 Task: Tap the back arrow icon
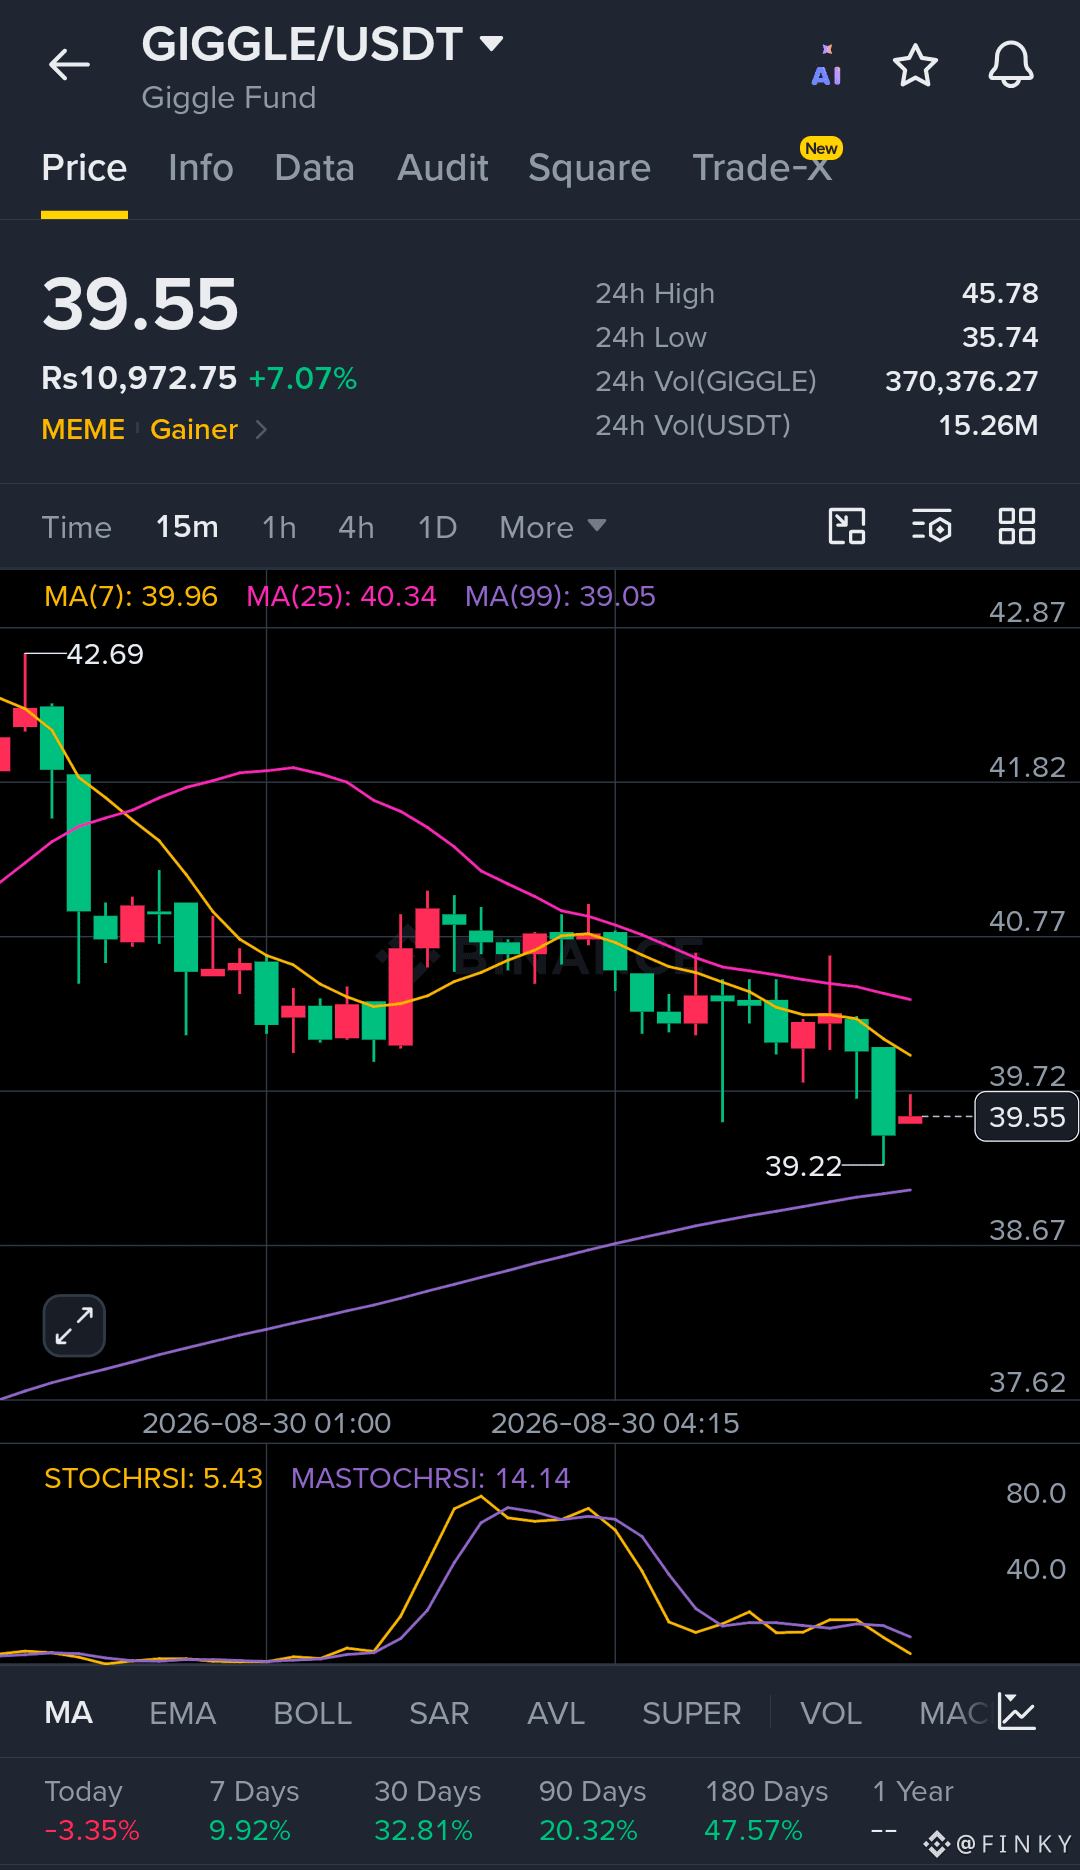point(69,65)
